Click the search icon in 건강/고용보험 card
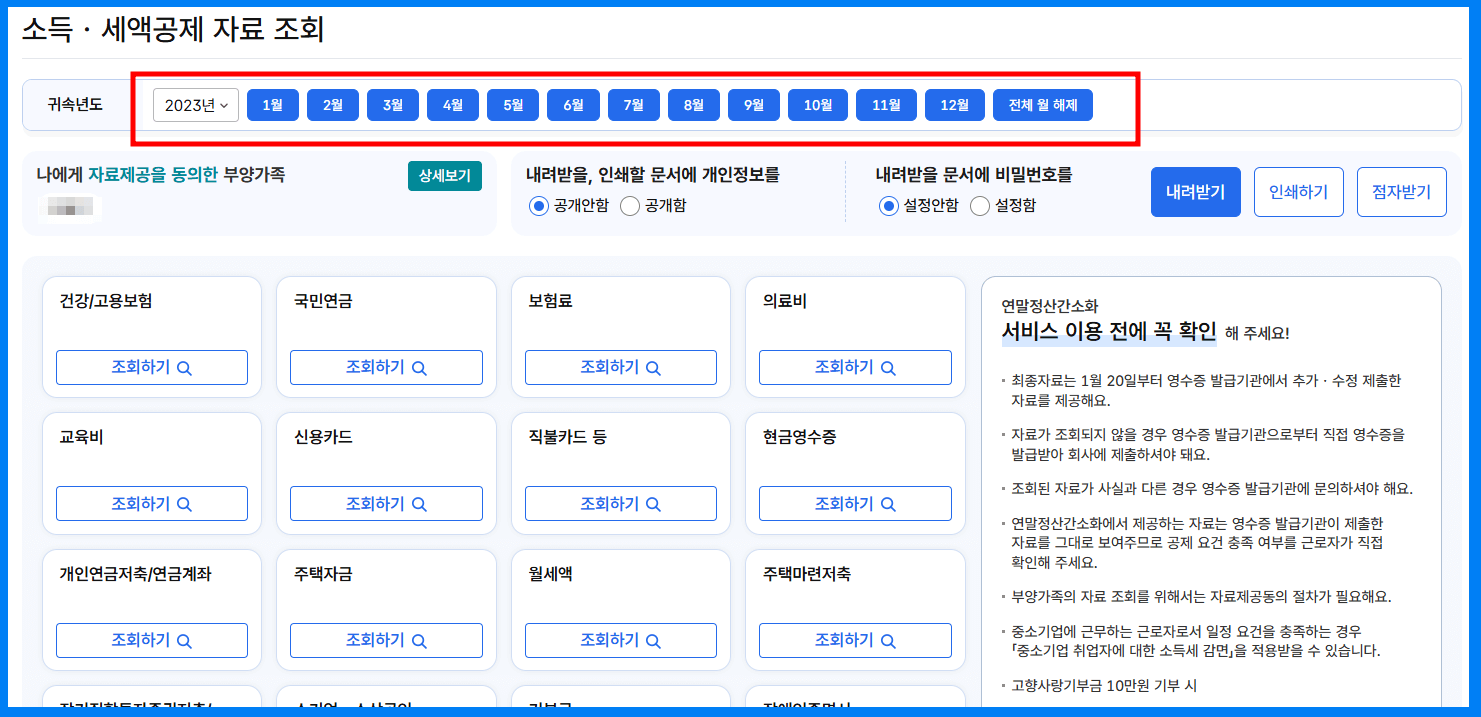This screenshot has height=717, width=1481. [x=184, y=367]
